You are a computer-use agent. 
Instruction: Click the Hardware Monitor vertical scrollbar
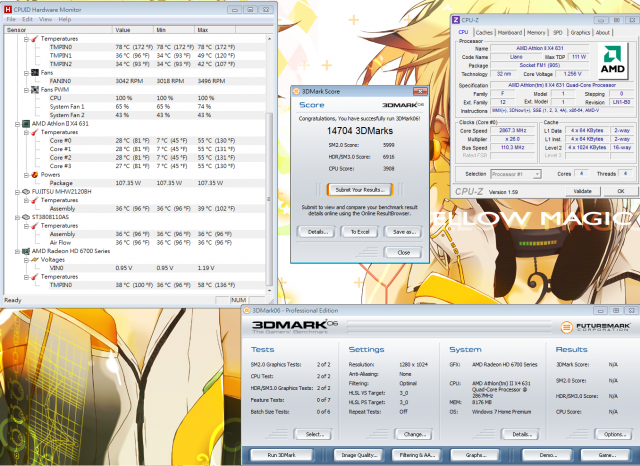[x=269, y=199]
